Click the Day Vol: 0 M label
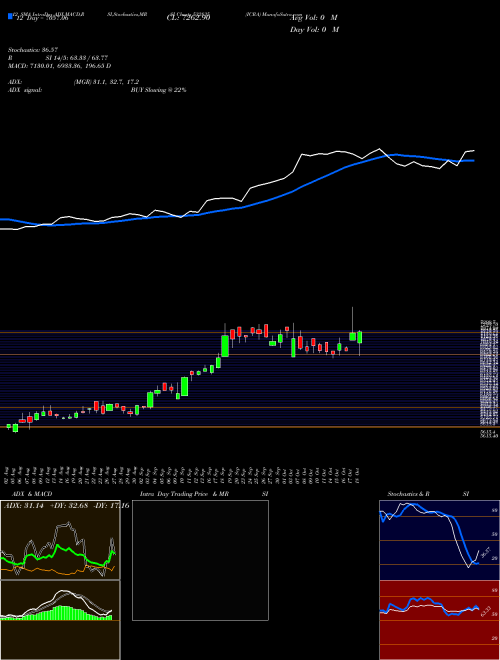The width and height of the screenshot is (500, 660). 314,30
